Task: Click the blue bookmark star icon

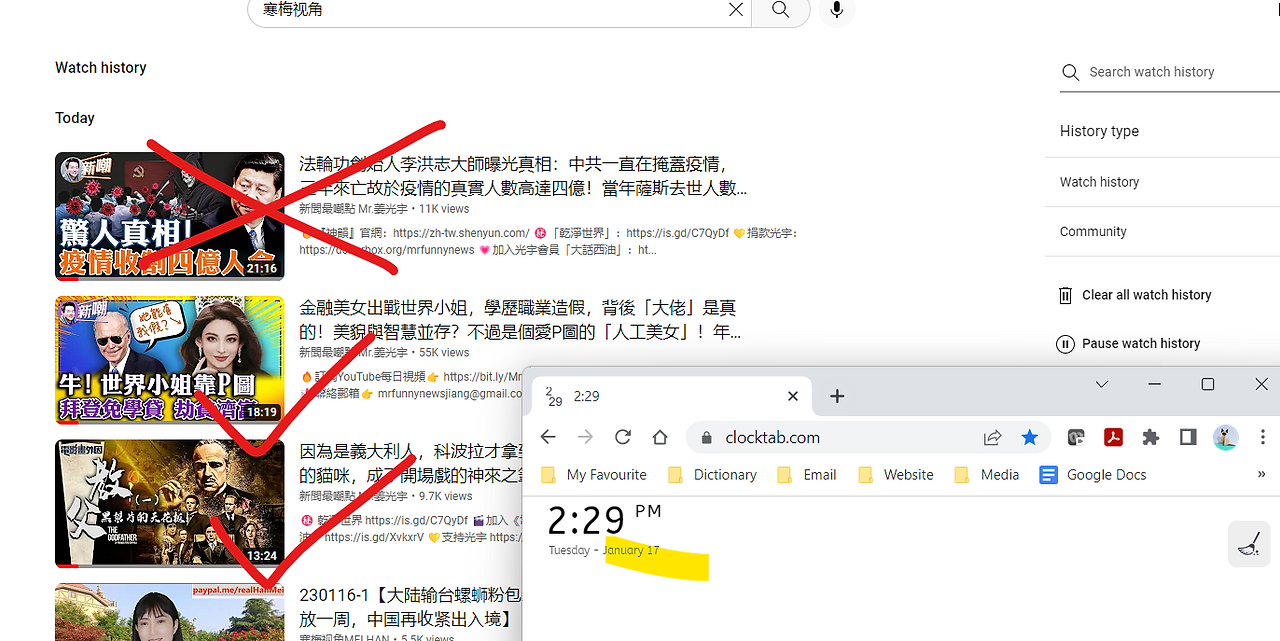Action: click(x=1030, y=437)
